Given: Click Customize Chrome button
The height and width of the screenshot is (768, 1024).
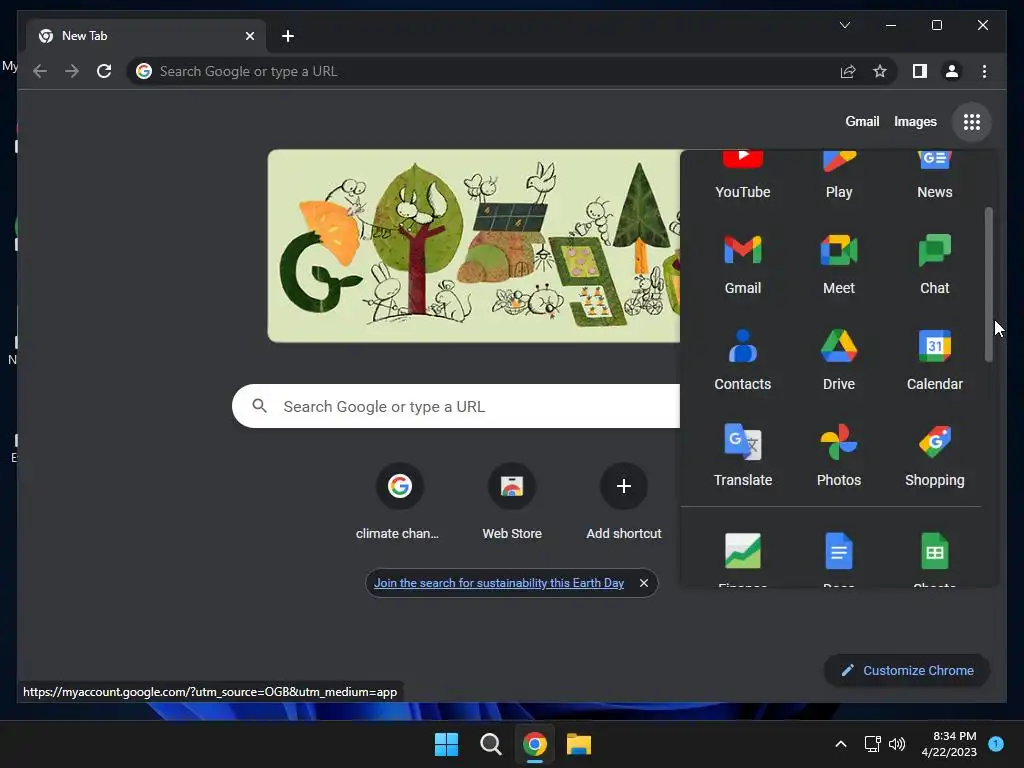Looking at the screenshot, I should pyautogui.click(x=907, y=671).
